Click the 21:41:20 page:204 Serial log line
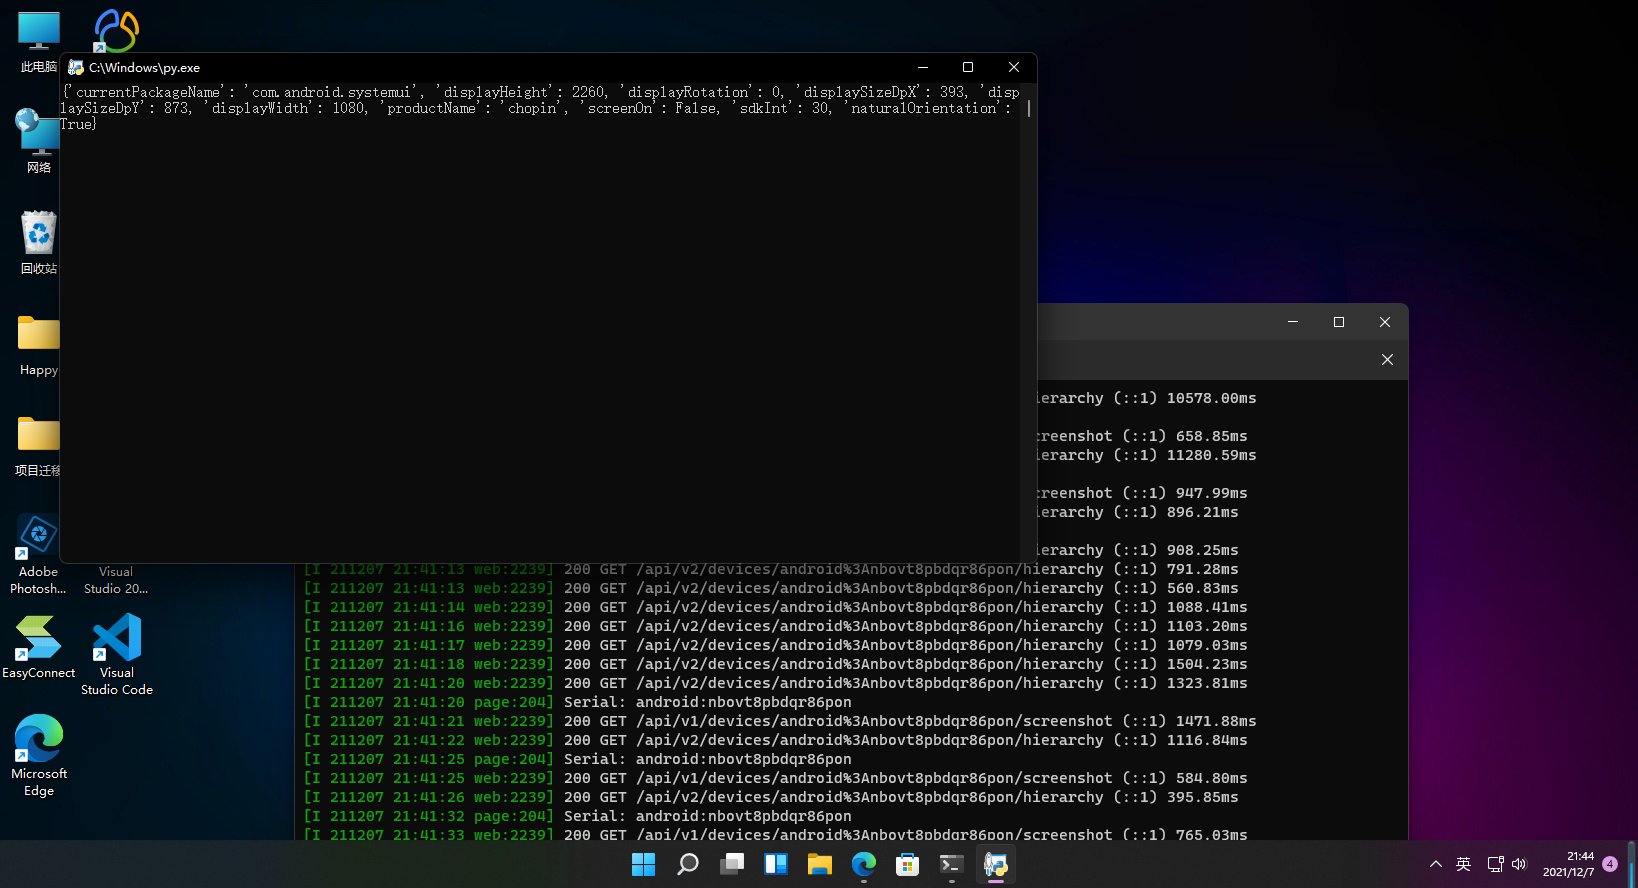This screenshot has width=1638, height=888. click(x=578, y=702)
